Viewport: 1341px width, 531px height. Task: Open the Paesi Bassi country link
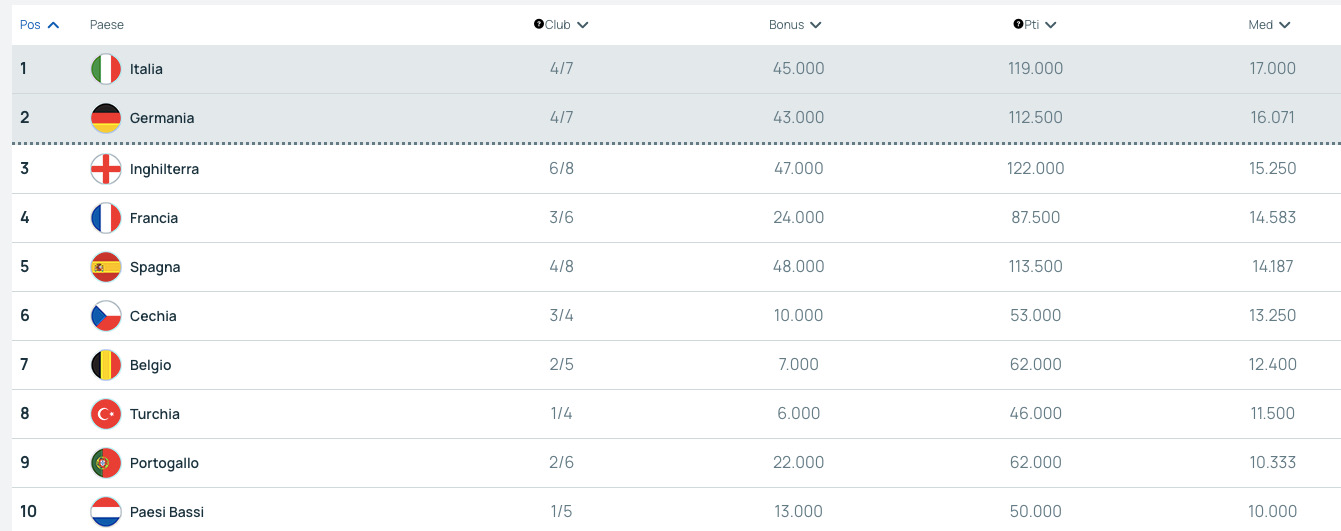coord(166,512)
